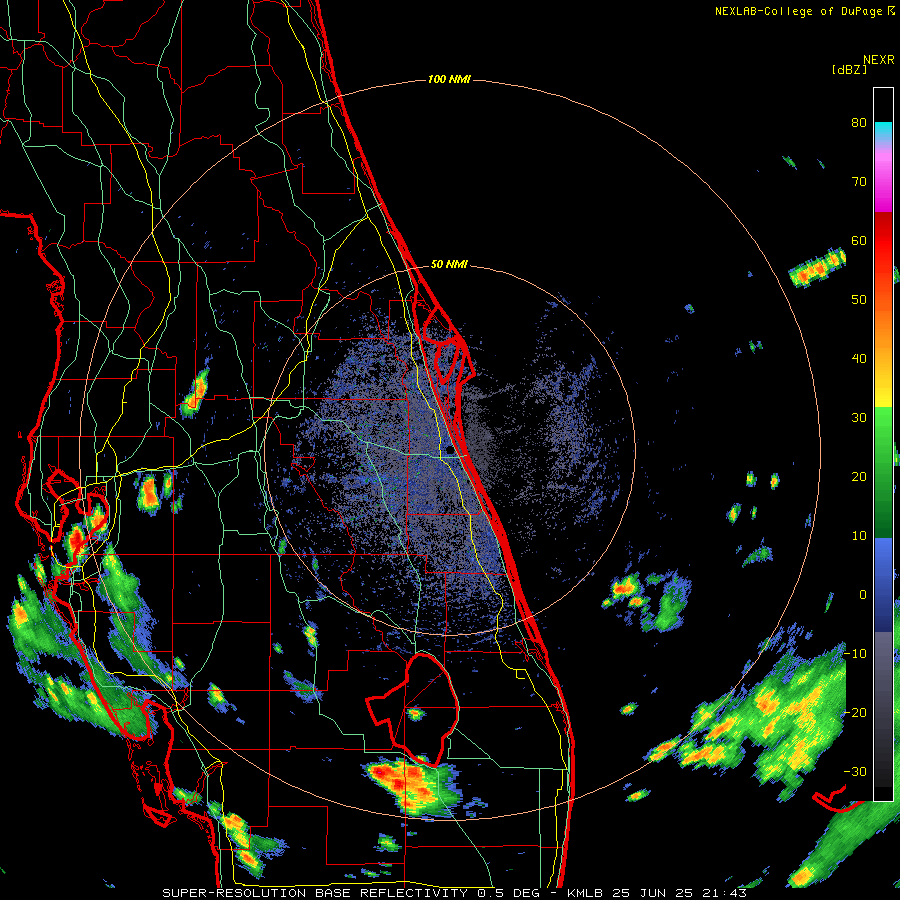Viewport: 900px width, 900px height.
Task: Click the green segment of the color bar
Action: (x=883, y=472)
